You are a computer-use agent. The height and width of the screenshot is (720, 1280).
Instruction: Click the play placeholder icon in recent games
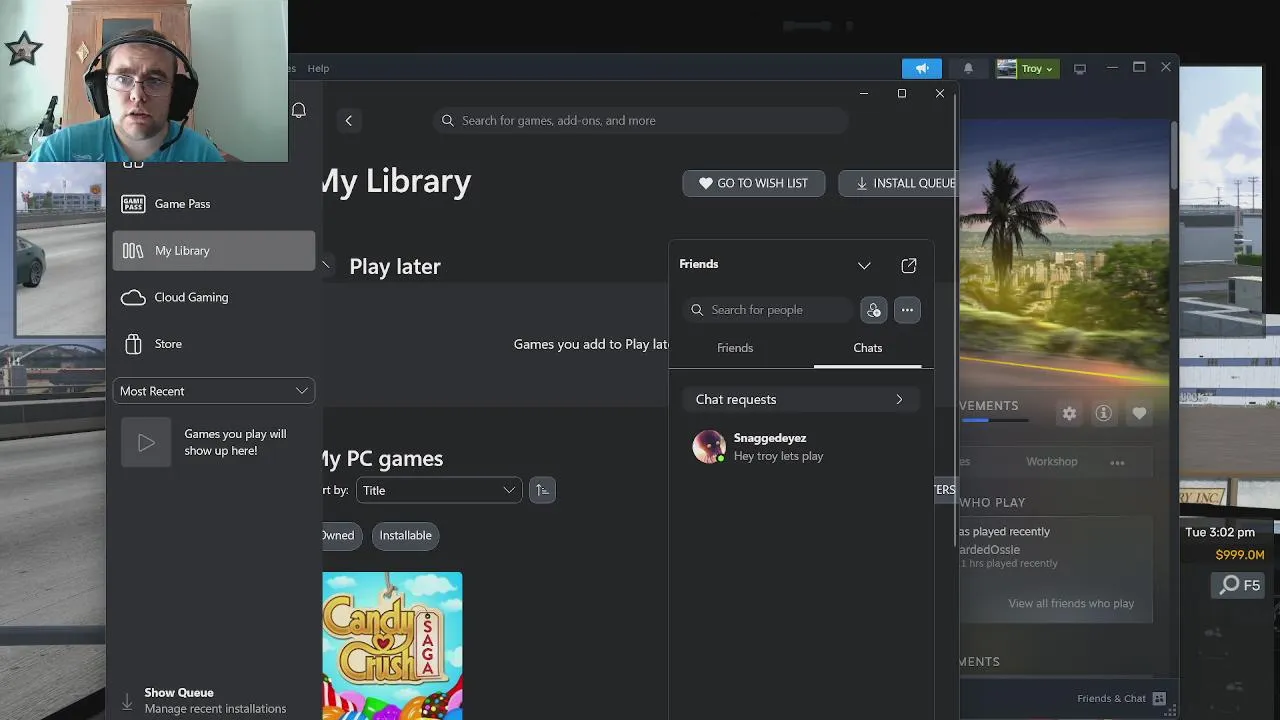coord(146,442)
